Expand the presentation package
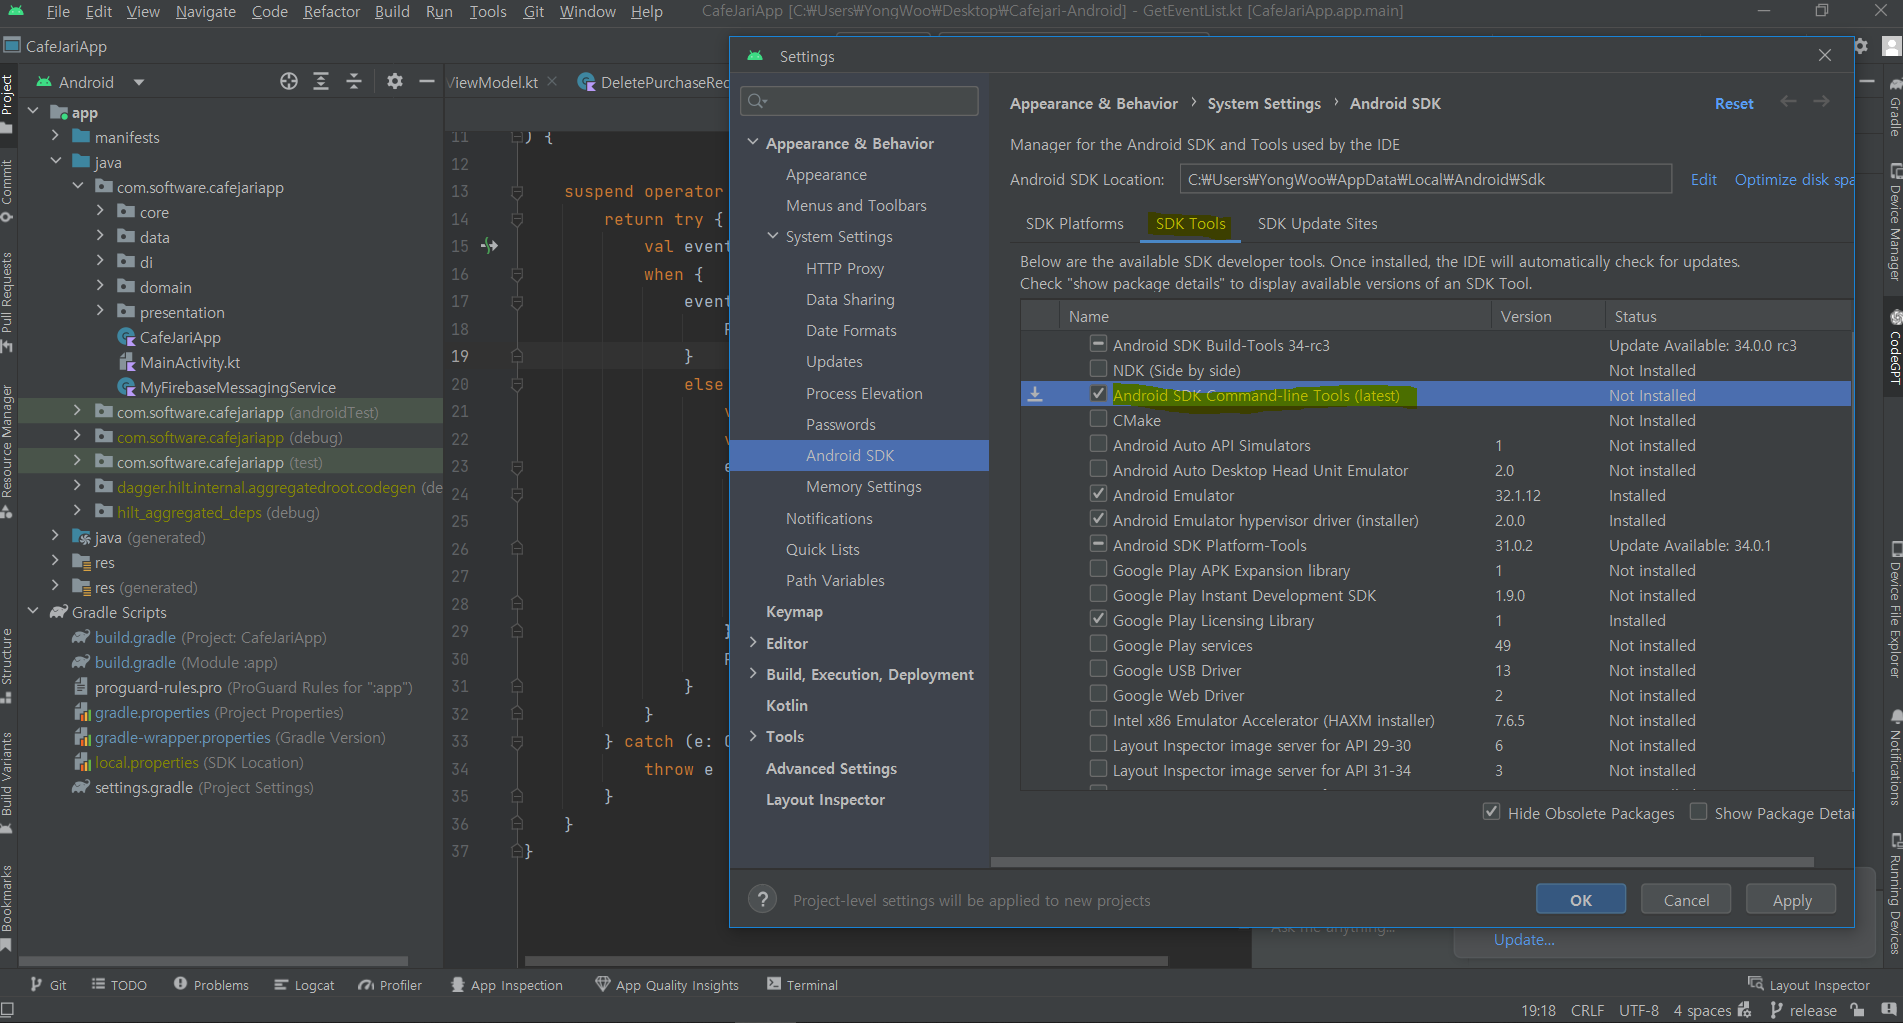The width and height of the screenshot is (1903, 1023). pyautogui.click(x=99, y=311)
